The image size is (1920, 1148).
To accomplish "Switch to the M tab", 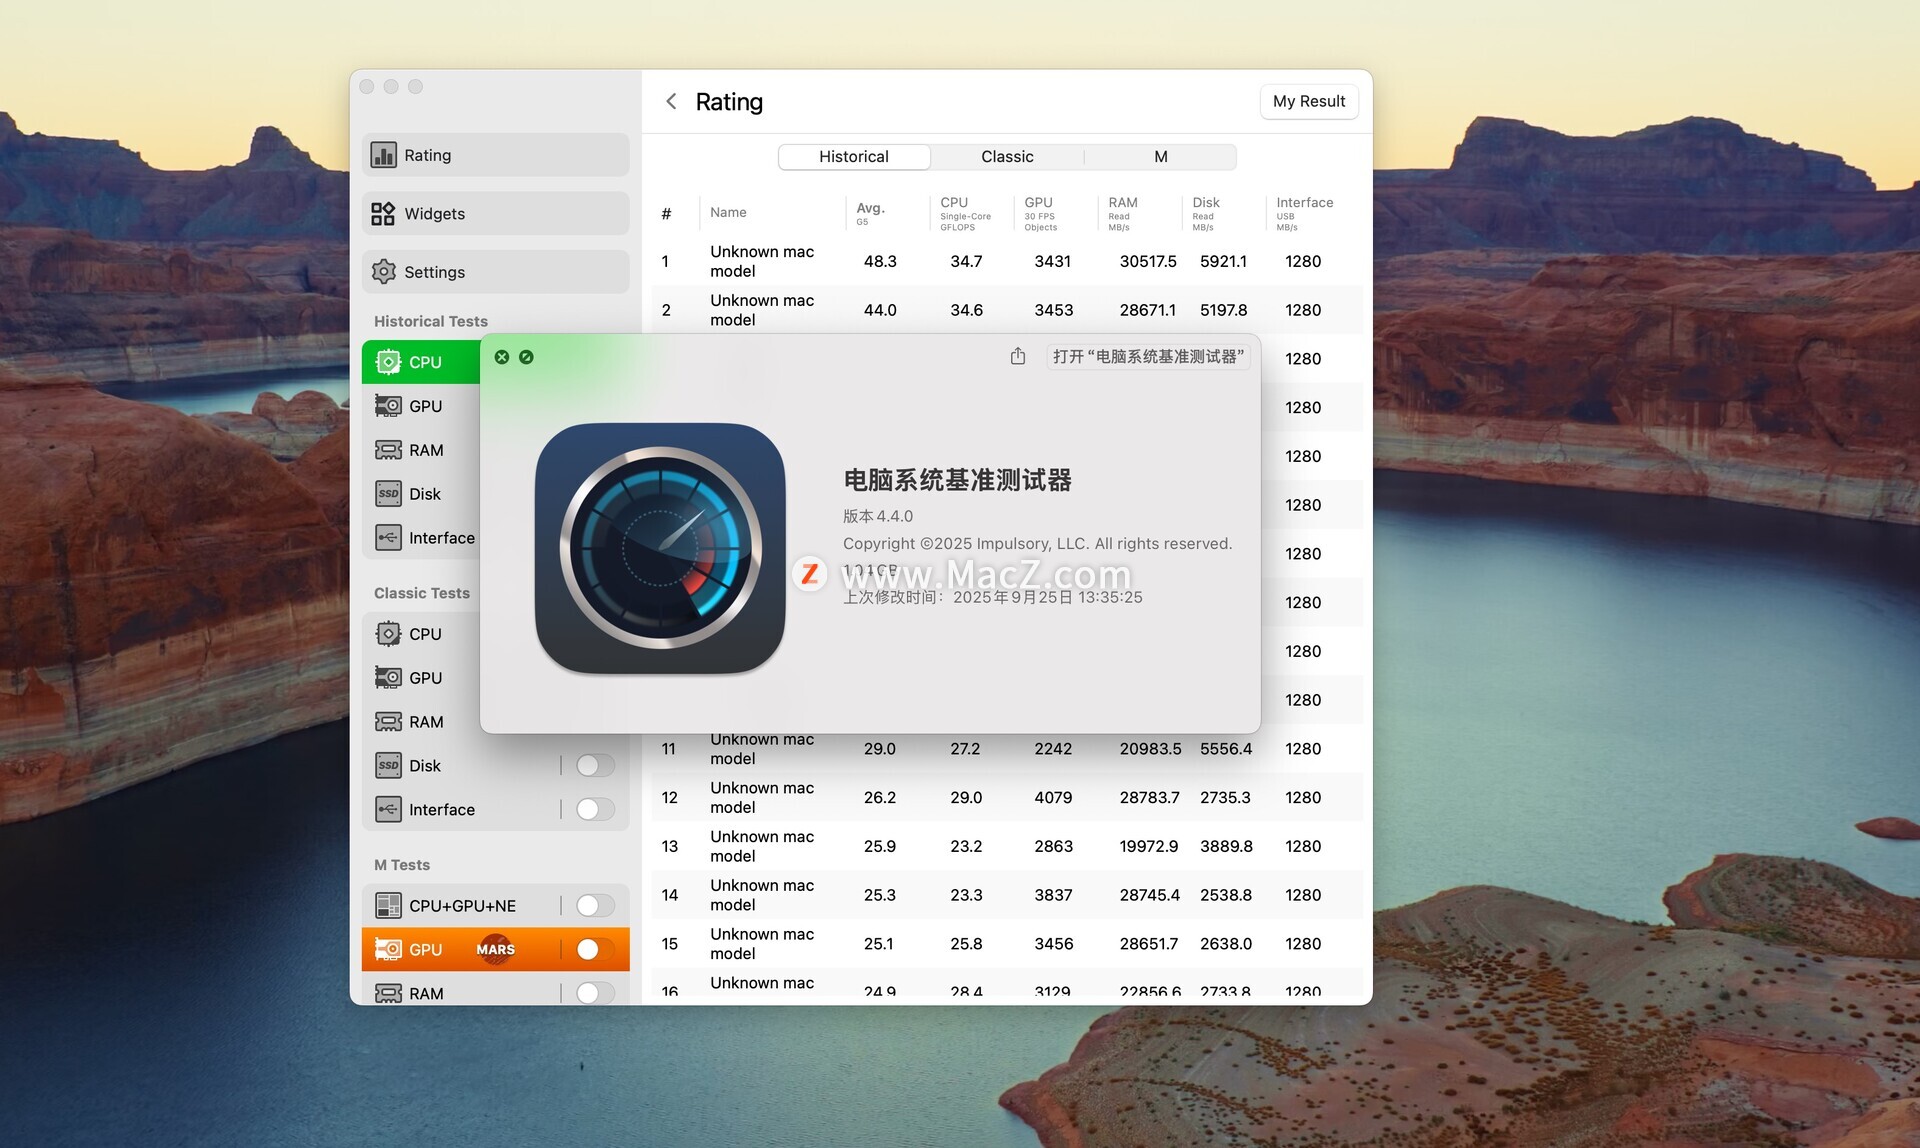I will 1160,157.
